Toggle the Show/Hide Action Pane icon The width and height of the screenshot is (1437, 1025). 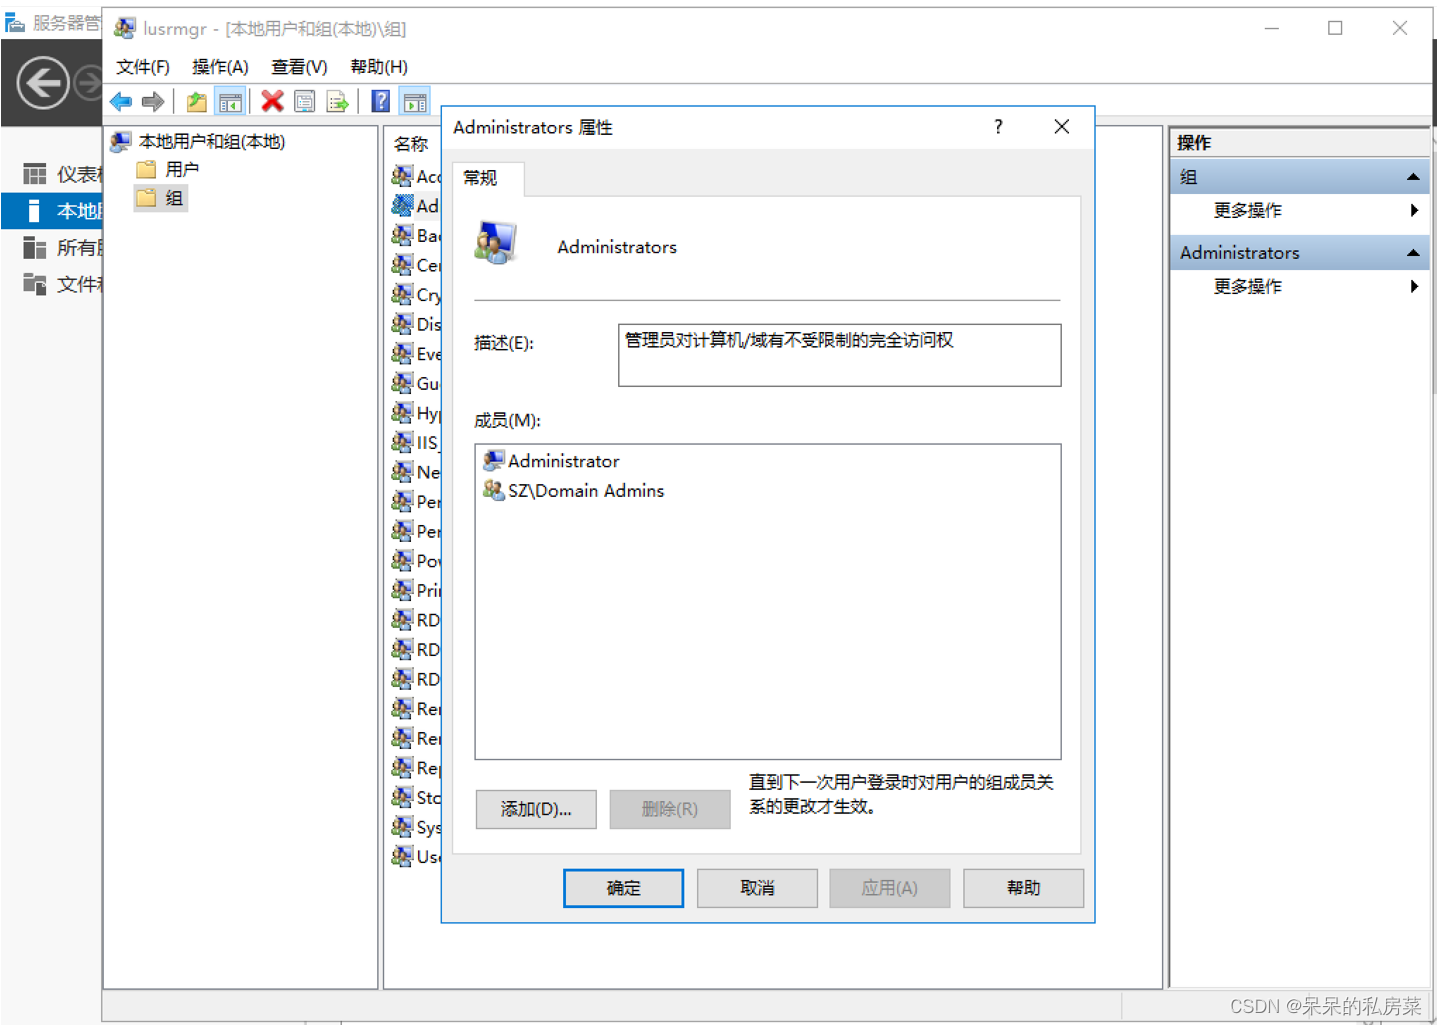414,101
